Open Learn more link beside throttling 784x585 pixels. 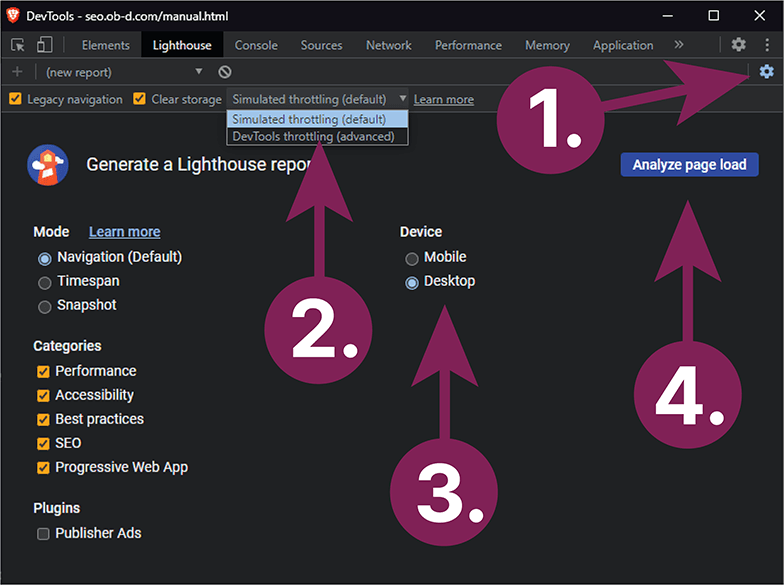tap(444, 100)
